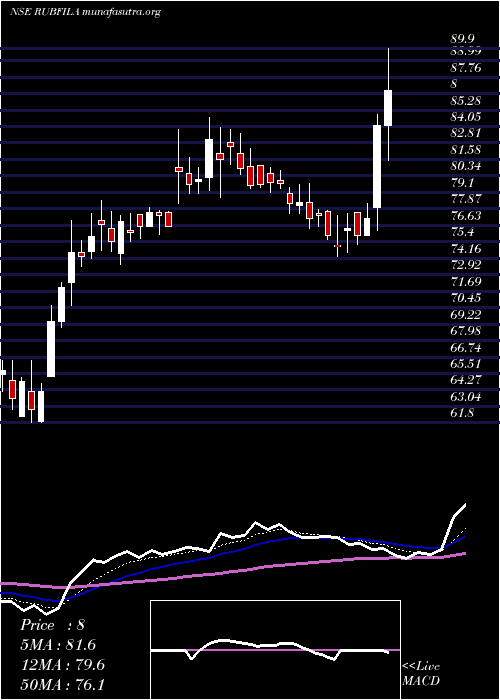Select the 76.63 price axis value

coord(466,216)
